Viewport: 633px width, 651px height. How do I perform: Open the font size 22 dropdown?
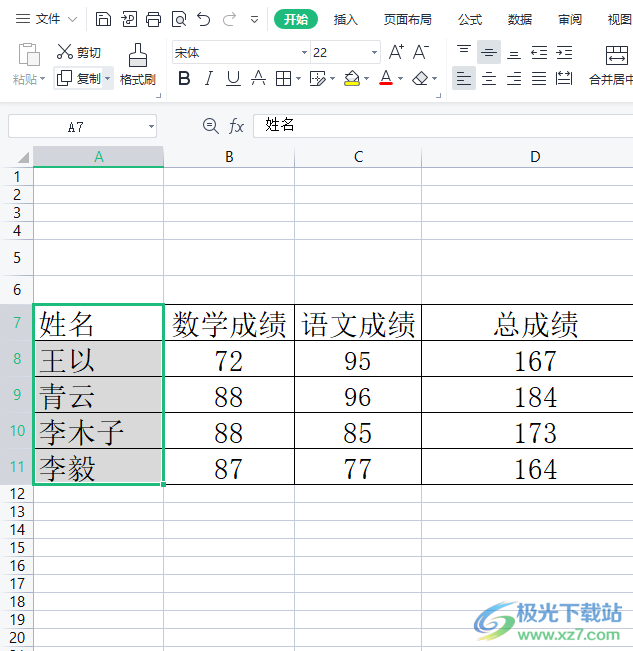[x=374, y=52]
